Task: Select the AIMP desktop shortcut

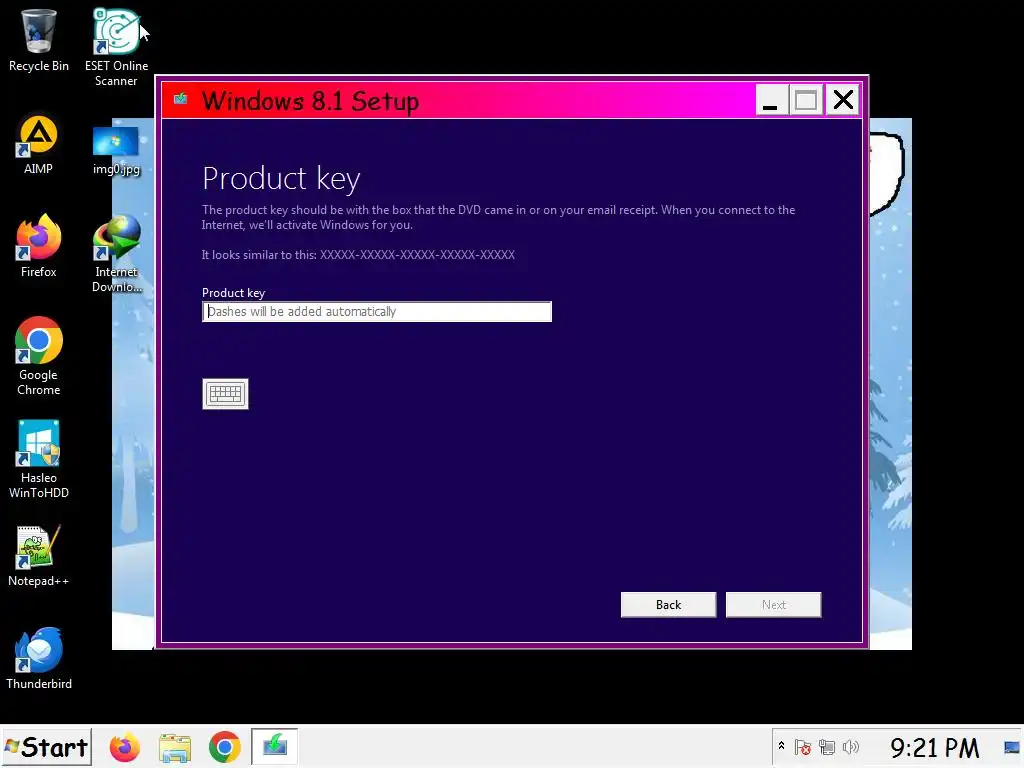Action: coord(39,145)
